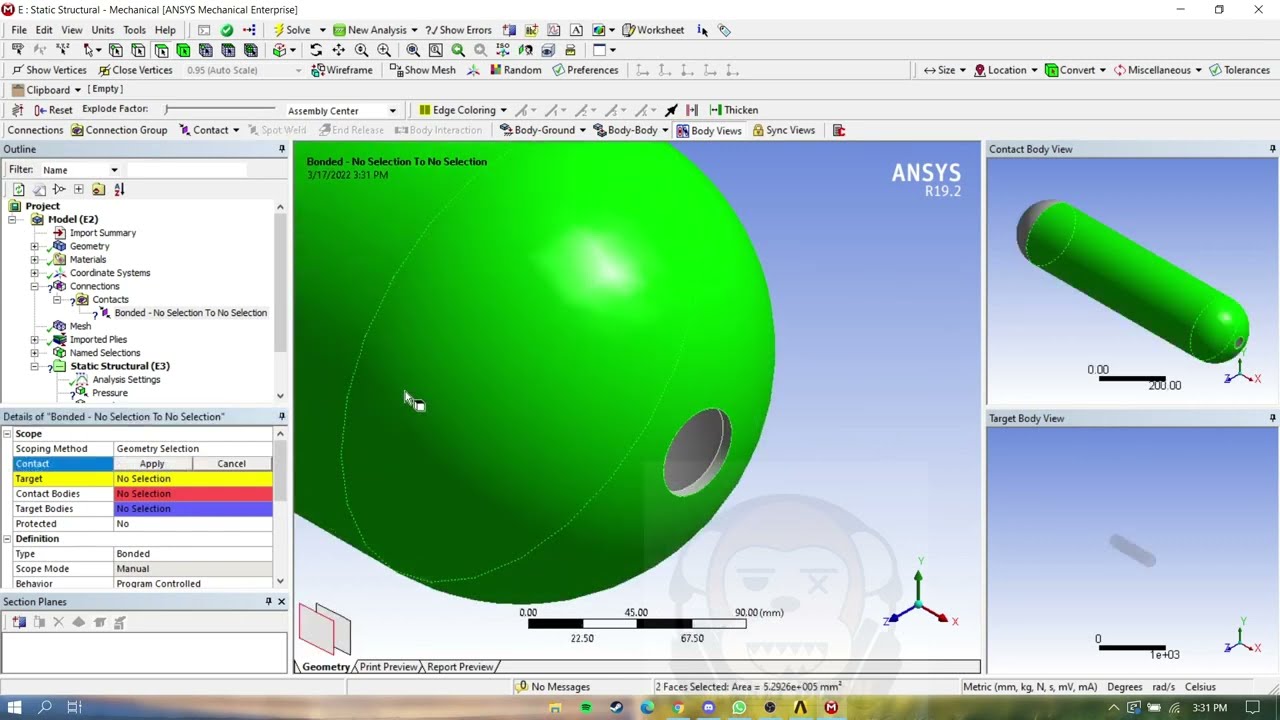Select the green Body selection filter icon
1280x720 pixels.
[183, 50]
